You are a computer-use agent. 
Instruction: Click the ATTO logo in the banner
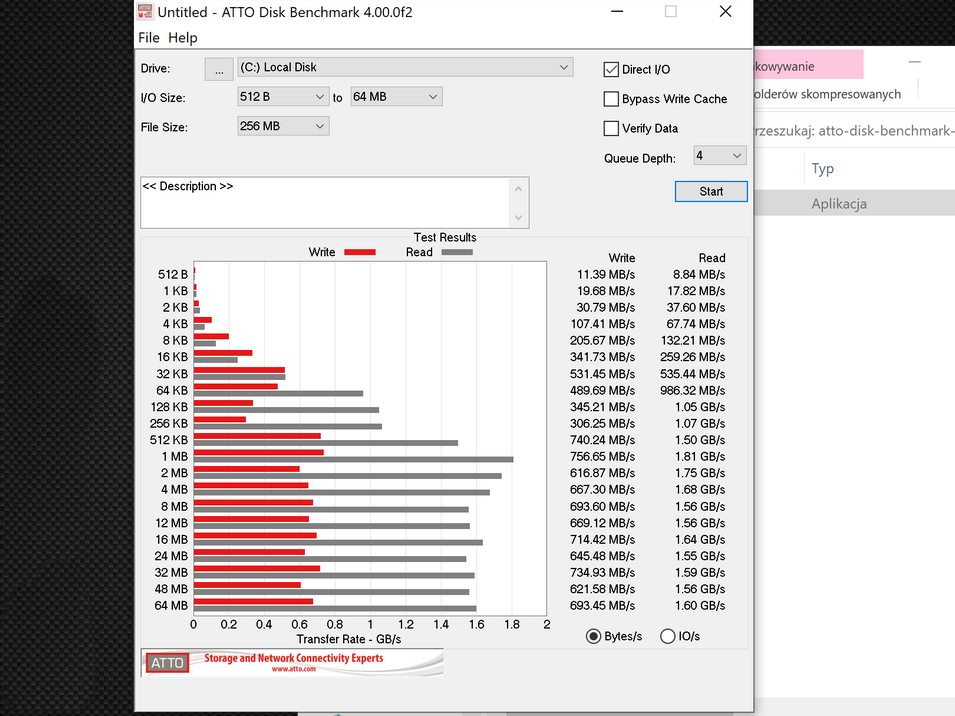click(167, 663)
